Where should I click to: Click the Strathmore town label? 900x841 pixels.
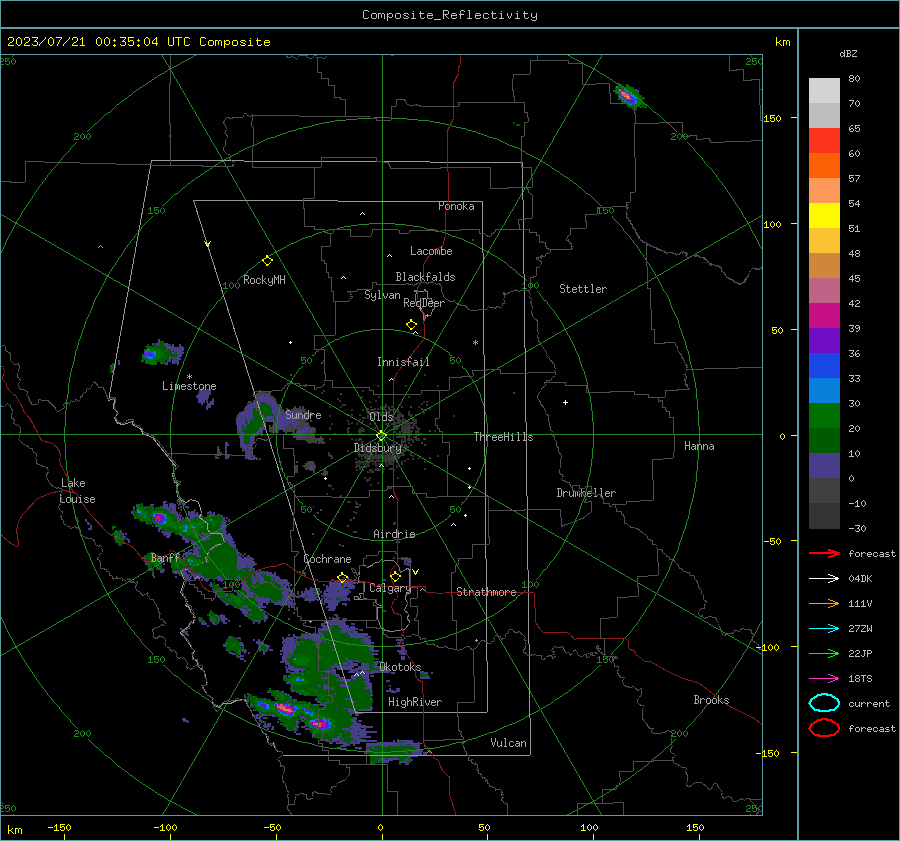click(x=486, y=592)
